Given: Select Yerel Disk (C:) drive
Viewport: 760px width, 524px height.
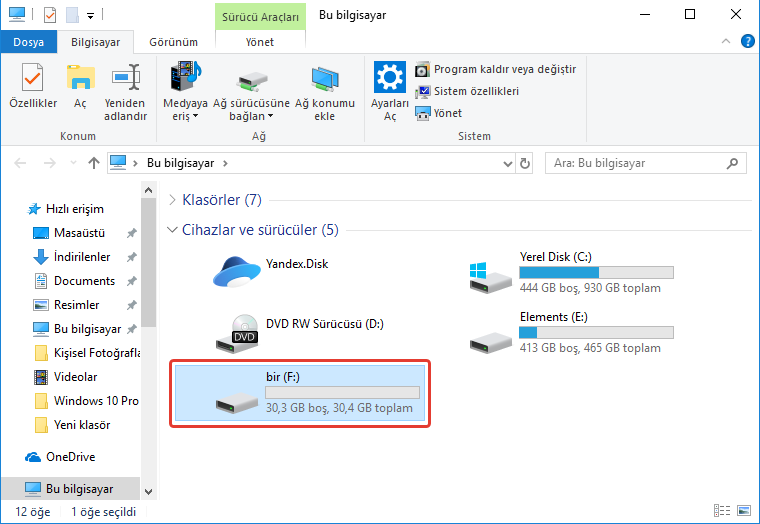Looking at the screenshot, I should (490, 272).
